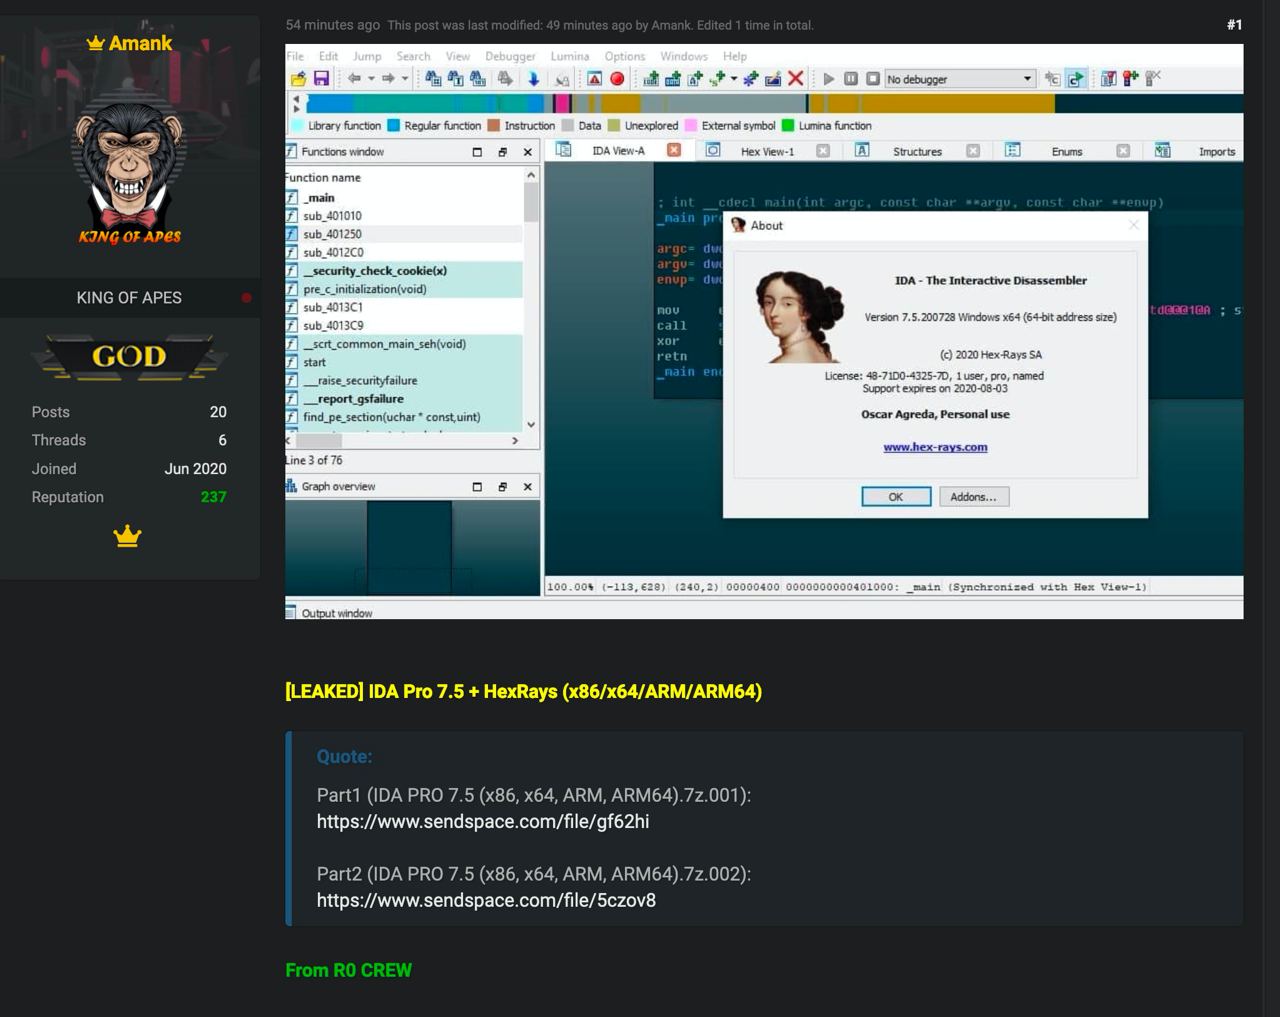Click the red warning triangle toolbar icon
This screenshot has width=1280, height=1017.
(x=594, y=79)
